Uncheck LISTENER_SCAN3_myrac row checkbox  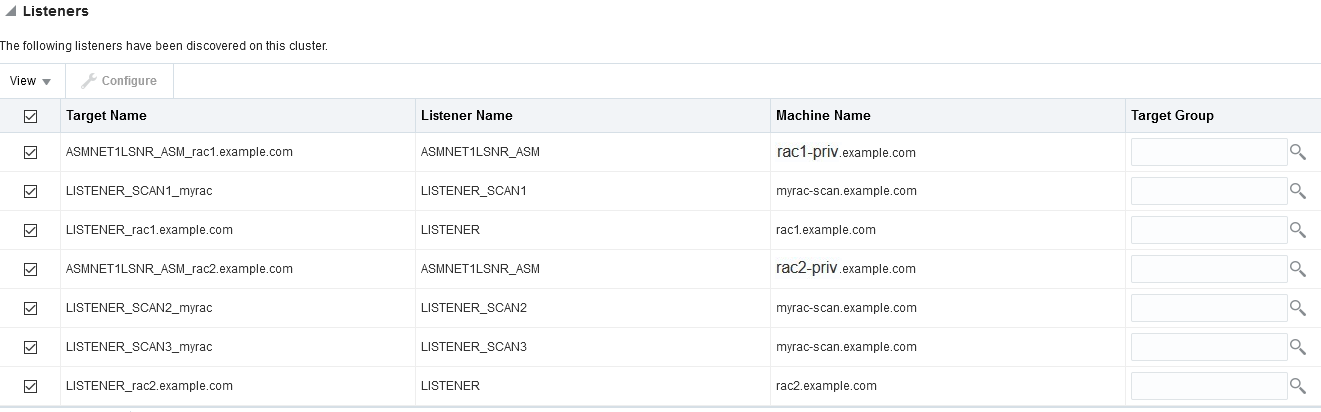point(30,347)
